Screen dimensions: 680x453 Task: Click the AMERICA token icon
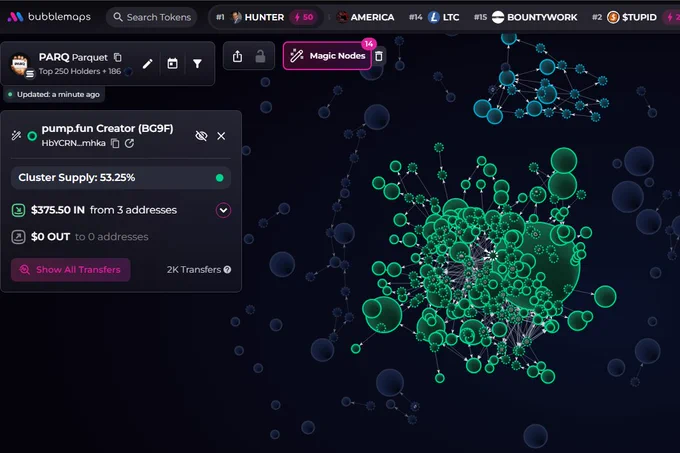[342, 17]
